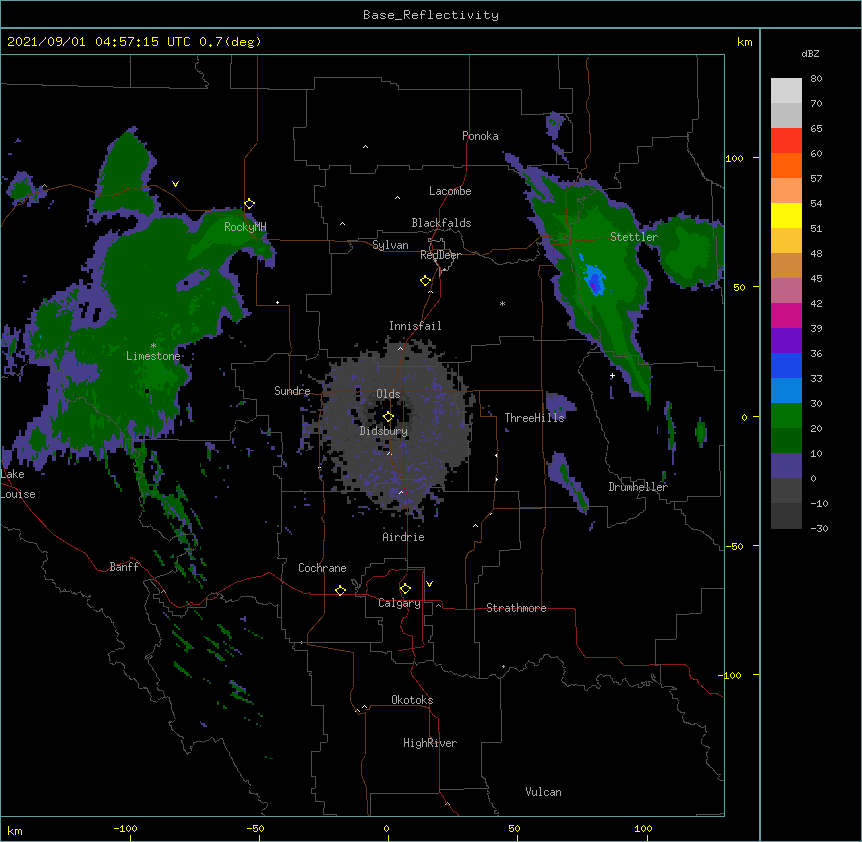Click the asterisk marker east of Innisfail
The width and height of the screenshot is (862, 842).
[502, 303]
